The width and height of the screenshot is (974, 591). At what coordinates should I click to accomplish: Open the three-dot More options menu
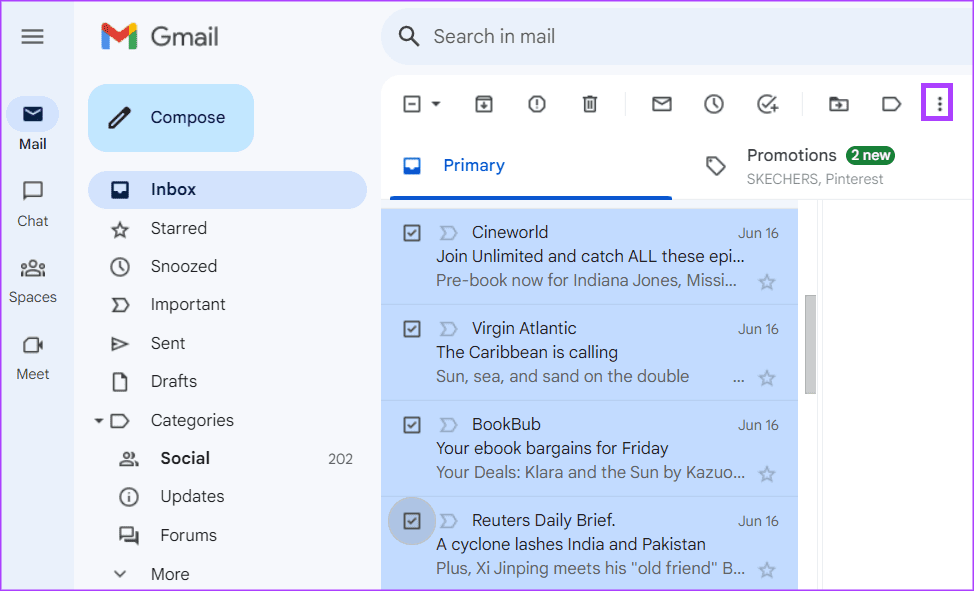[x=939, y=104]
